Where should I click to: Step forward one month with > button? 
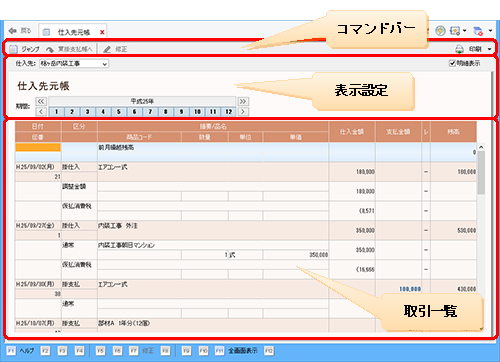pos(243,111)
